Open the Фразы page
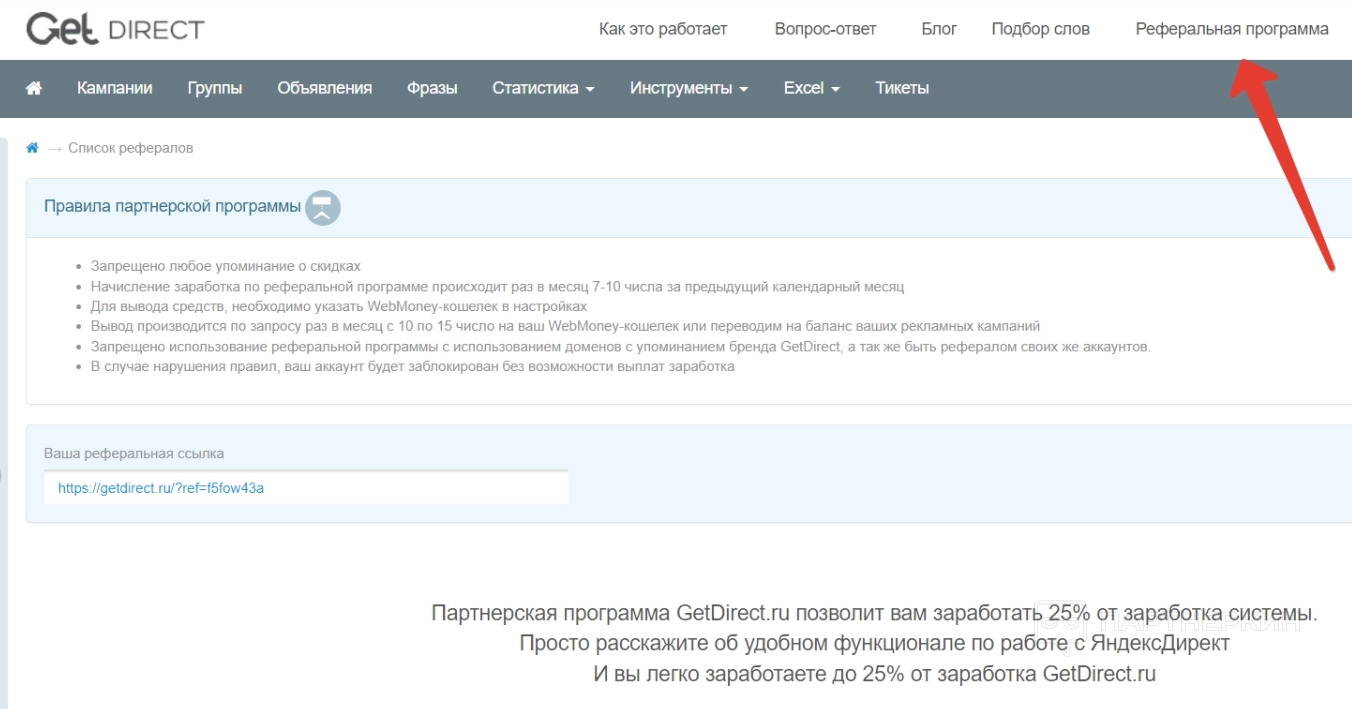This screenshot has width=1352, height=709. pyautogui.click(x=432, y=88)
